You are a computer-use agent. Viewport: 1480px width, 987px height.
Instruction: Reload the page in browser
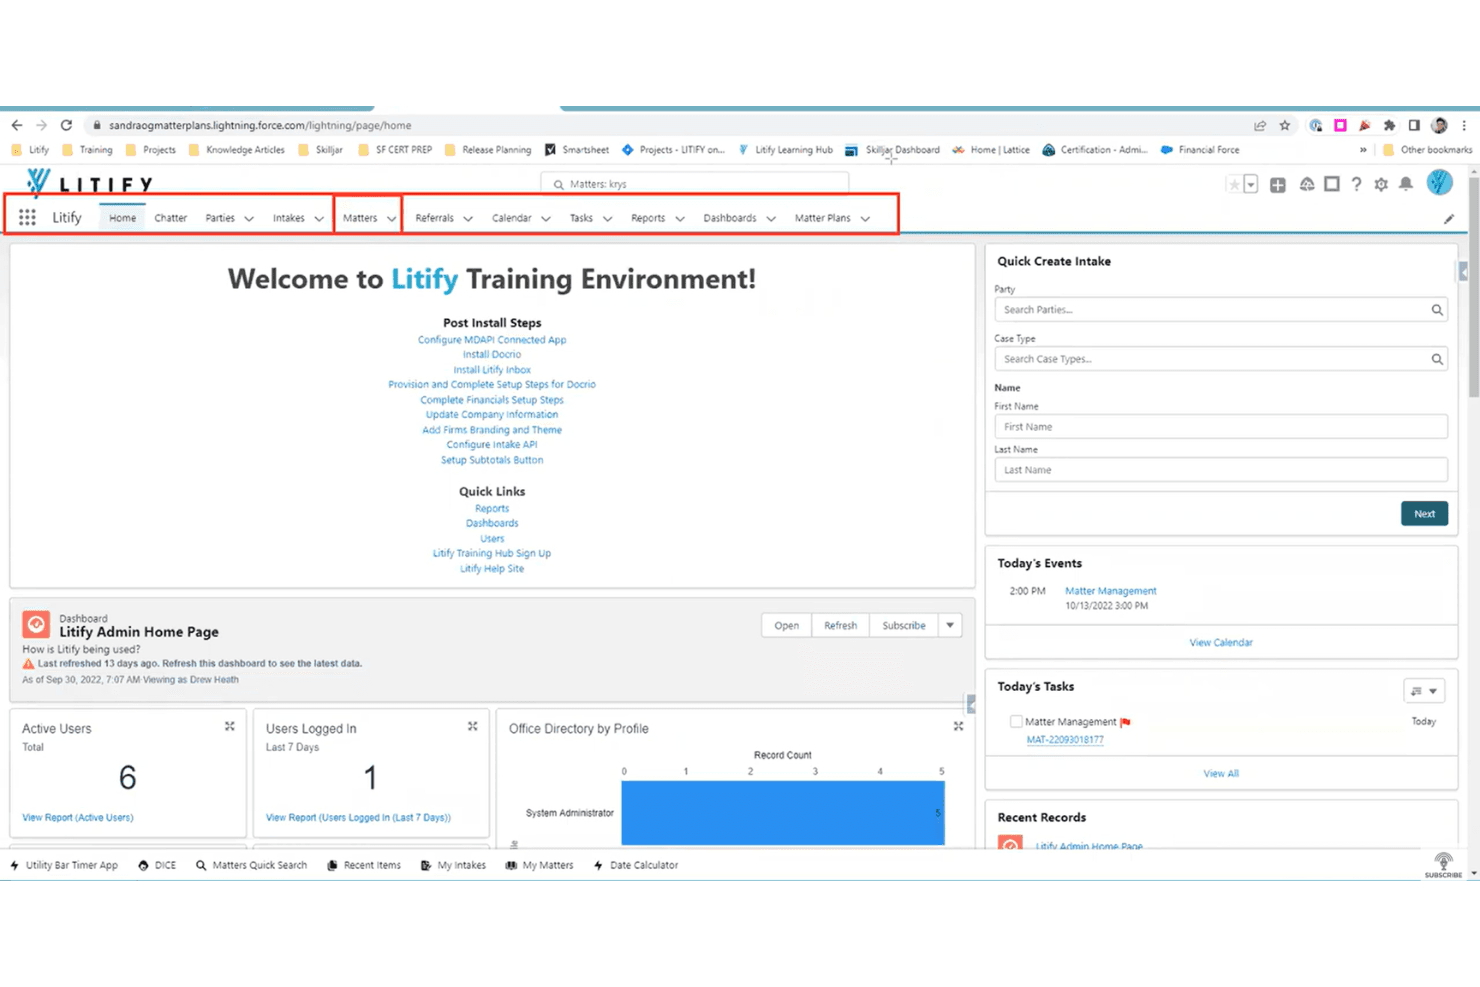(66, 125)
